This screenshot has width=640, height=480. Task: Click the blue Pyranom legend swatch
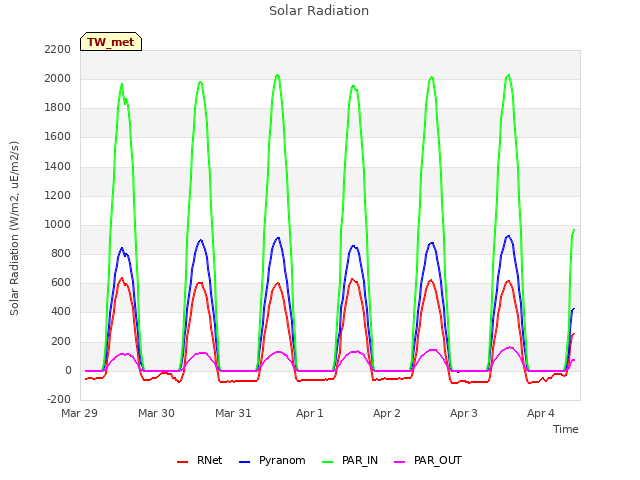point(244,462)
